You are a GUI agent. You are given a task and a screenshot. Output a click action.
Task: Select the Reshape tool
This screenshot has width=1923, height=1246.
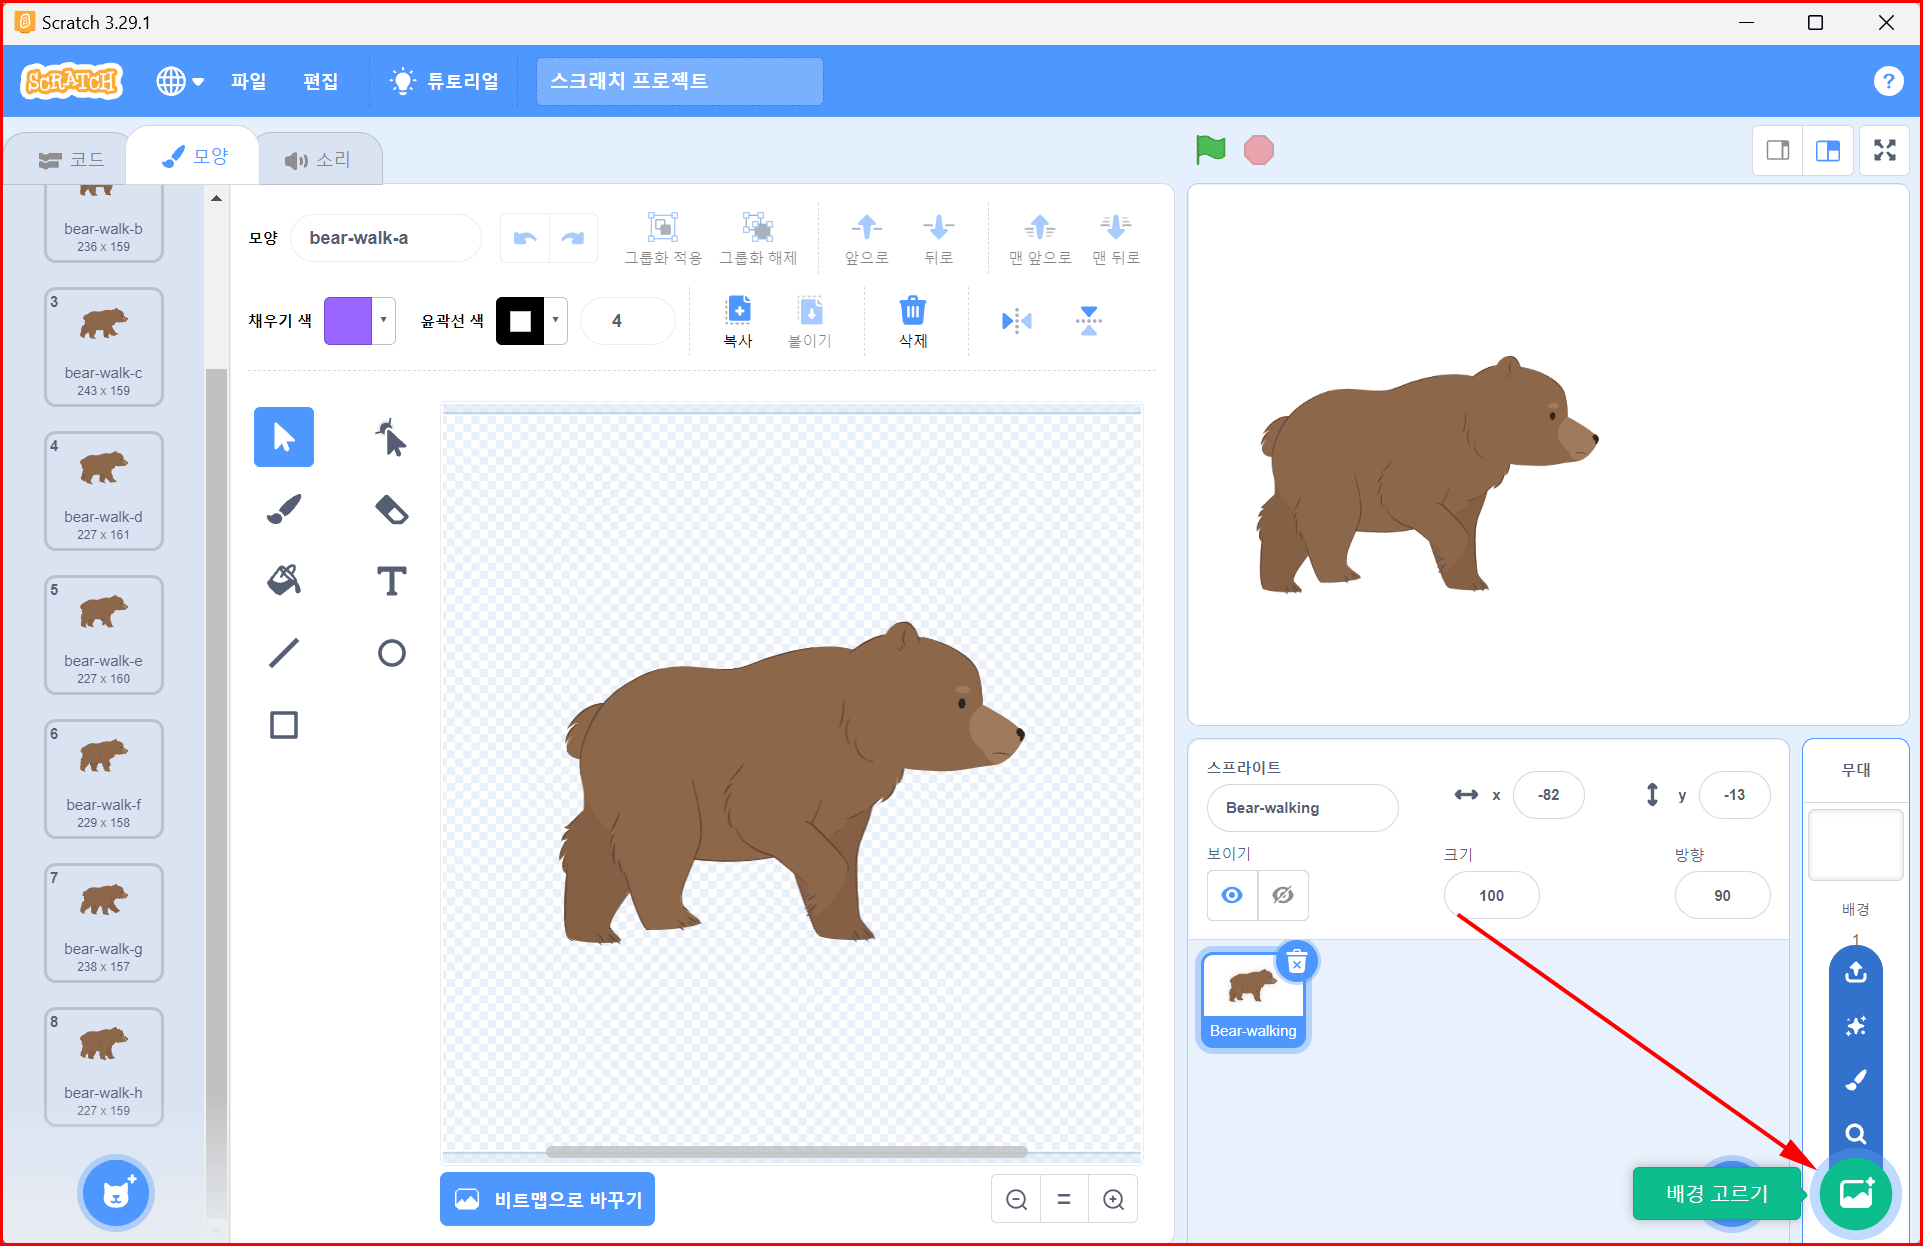(391, 437)
